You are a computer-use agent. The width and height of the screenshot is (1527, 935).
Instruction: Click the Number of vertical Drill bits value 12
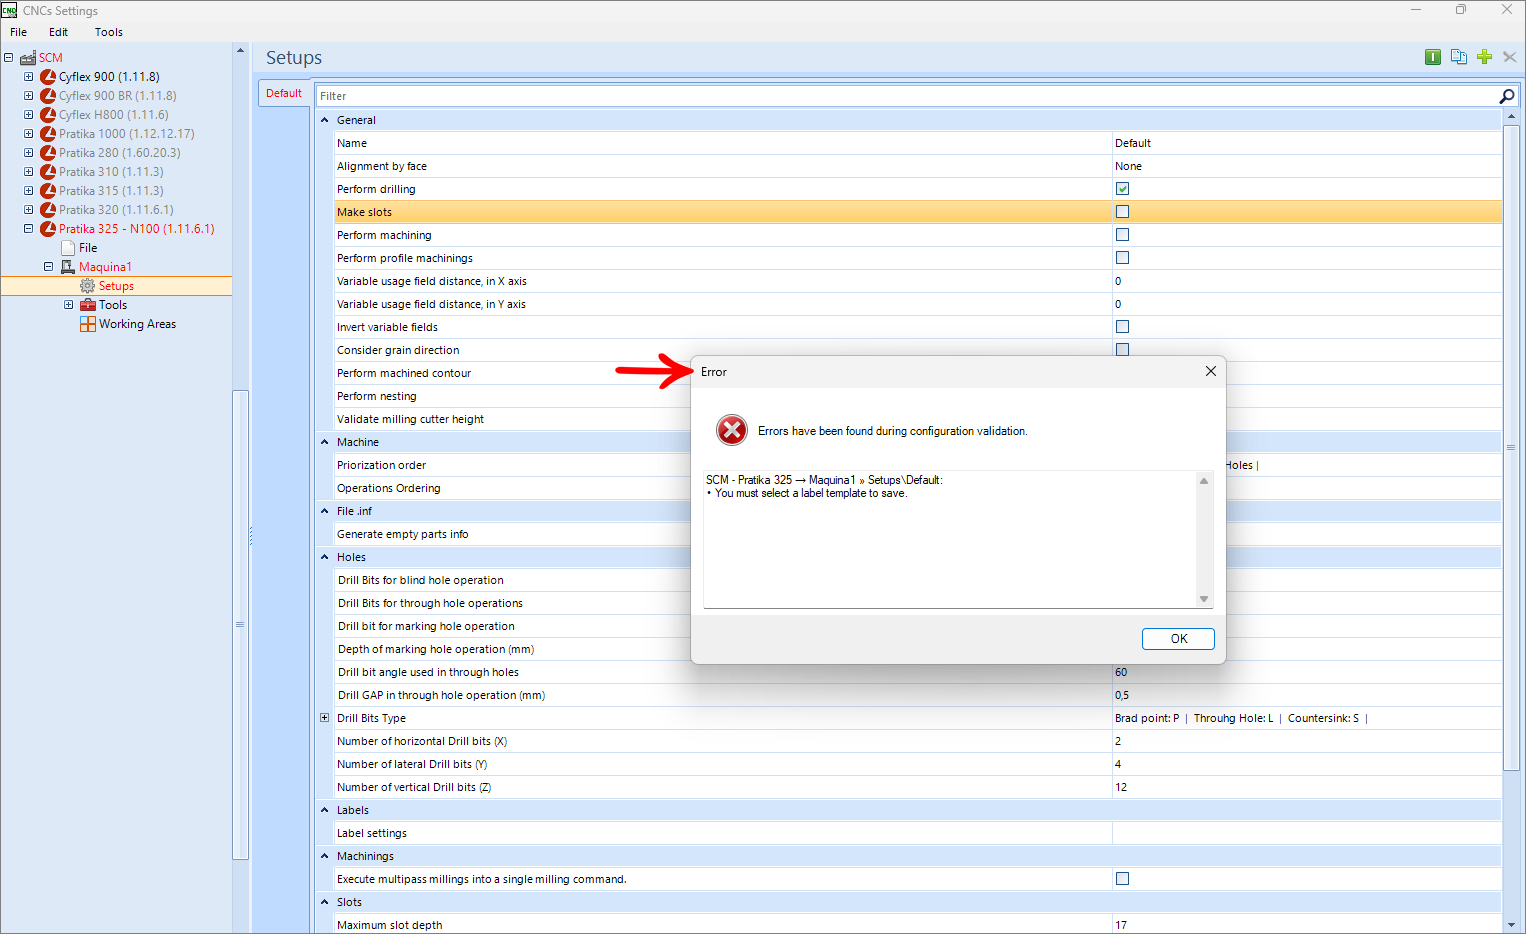(1121, 787)
